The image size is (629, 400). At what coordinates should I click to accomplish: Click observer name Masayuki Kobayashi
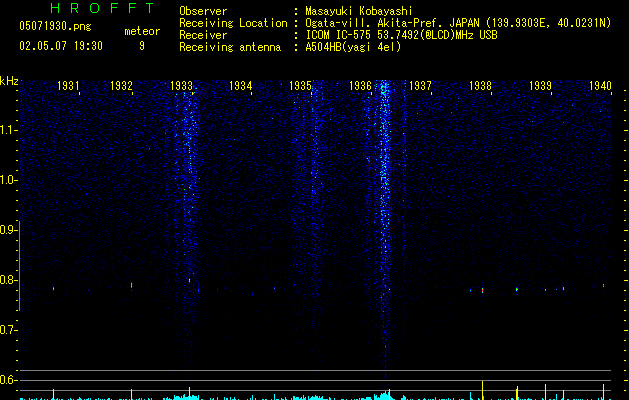point(359,11)
